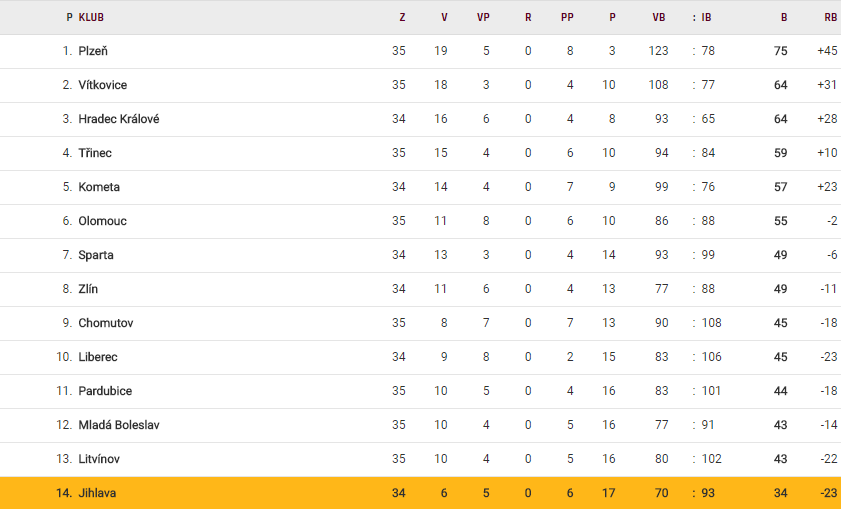Select Hradec Králové in the standings
This screenshot has width=842, height=509.
[119, 119]
